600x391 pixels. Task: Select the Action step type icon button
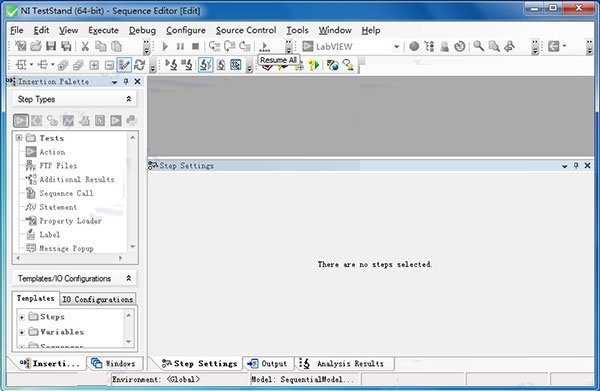(21, 121)
